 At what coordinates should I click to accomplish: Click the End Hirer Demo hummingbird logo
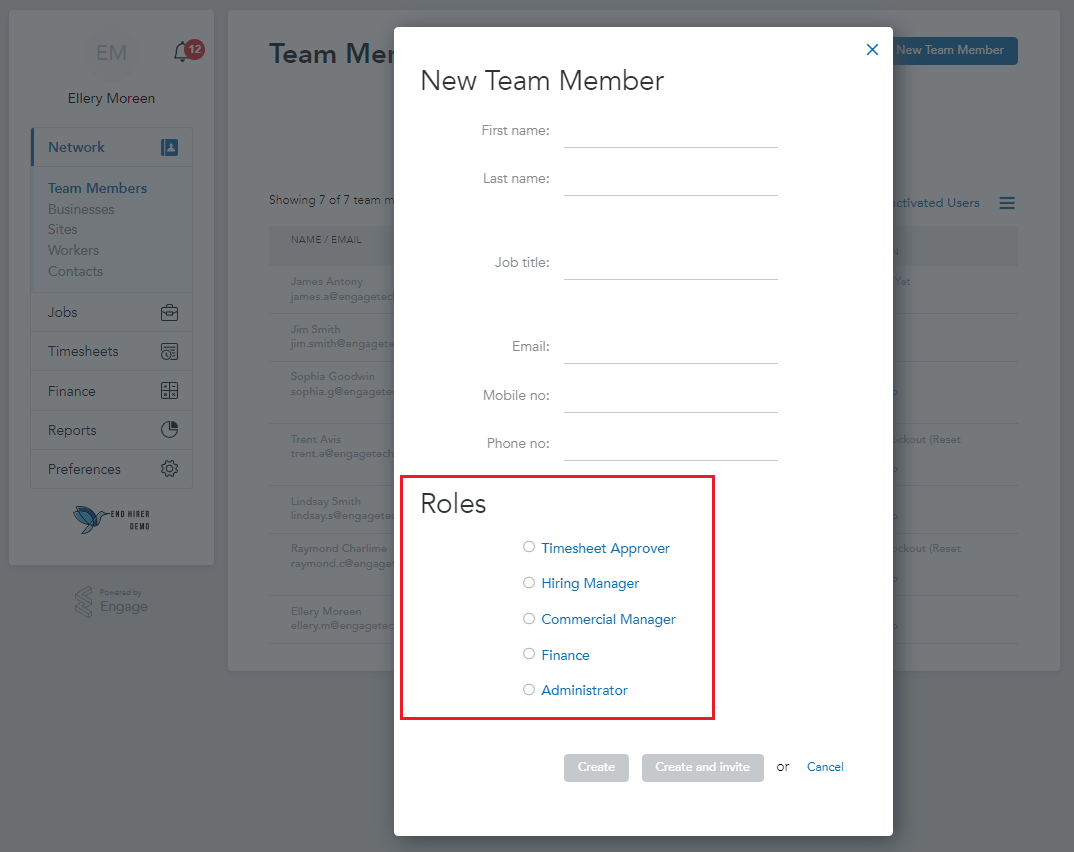click(x=111, y=519)
